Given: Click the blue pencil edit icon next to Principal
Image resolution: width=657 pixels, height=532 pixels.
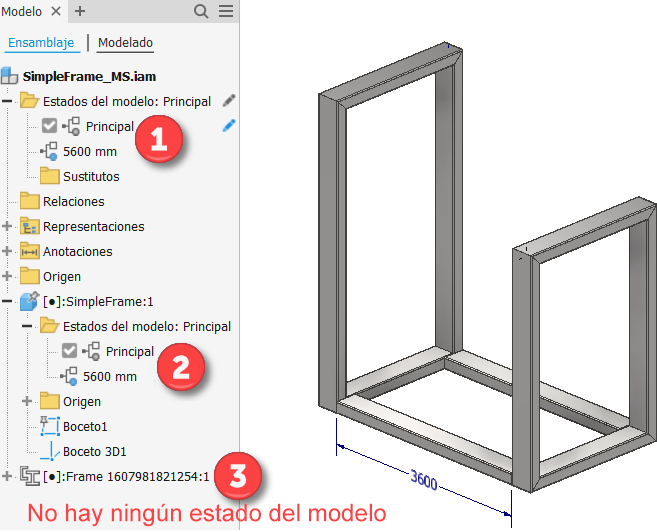Looking at the screenshot, I should click(x=229, y=126).
